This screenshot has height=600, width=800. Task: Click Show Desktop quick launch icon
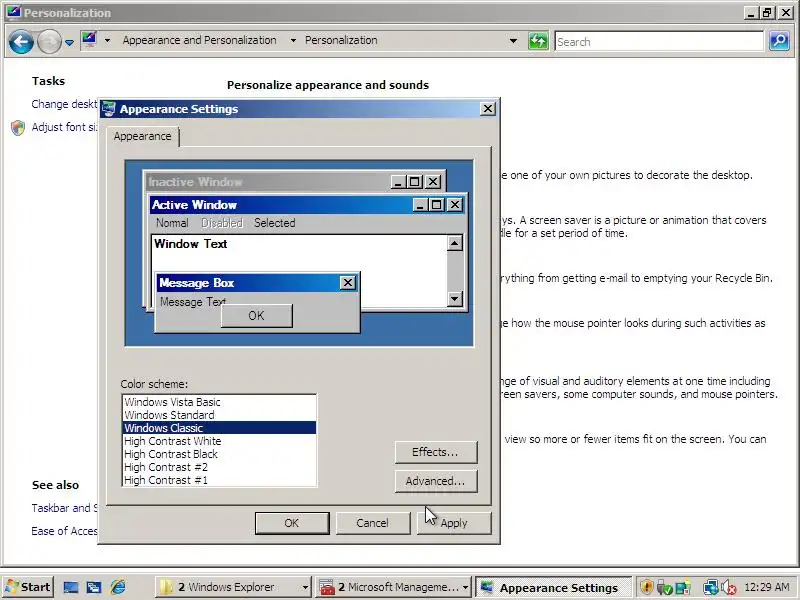pyautogui.click(x=70, y=587)
